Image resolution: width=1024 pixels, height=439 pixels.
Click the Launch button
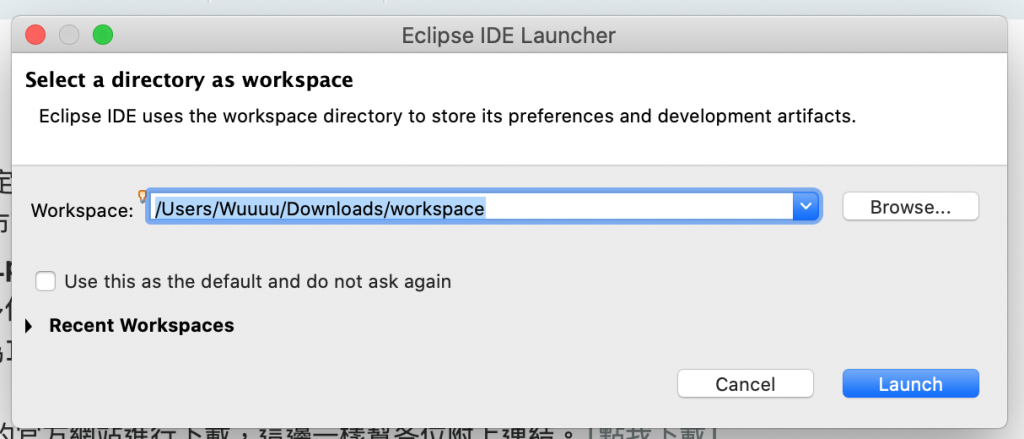910,383
